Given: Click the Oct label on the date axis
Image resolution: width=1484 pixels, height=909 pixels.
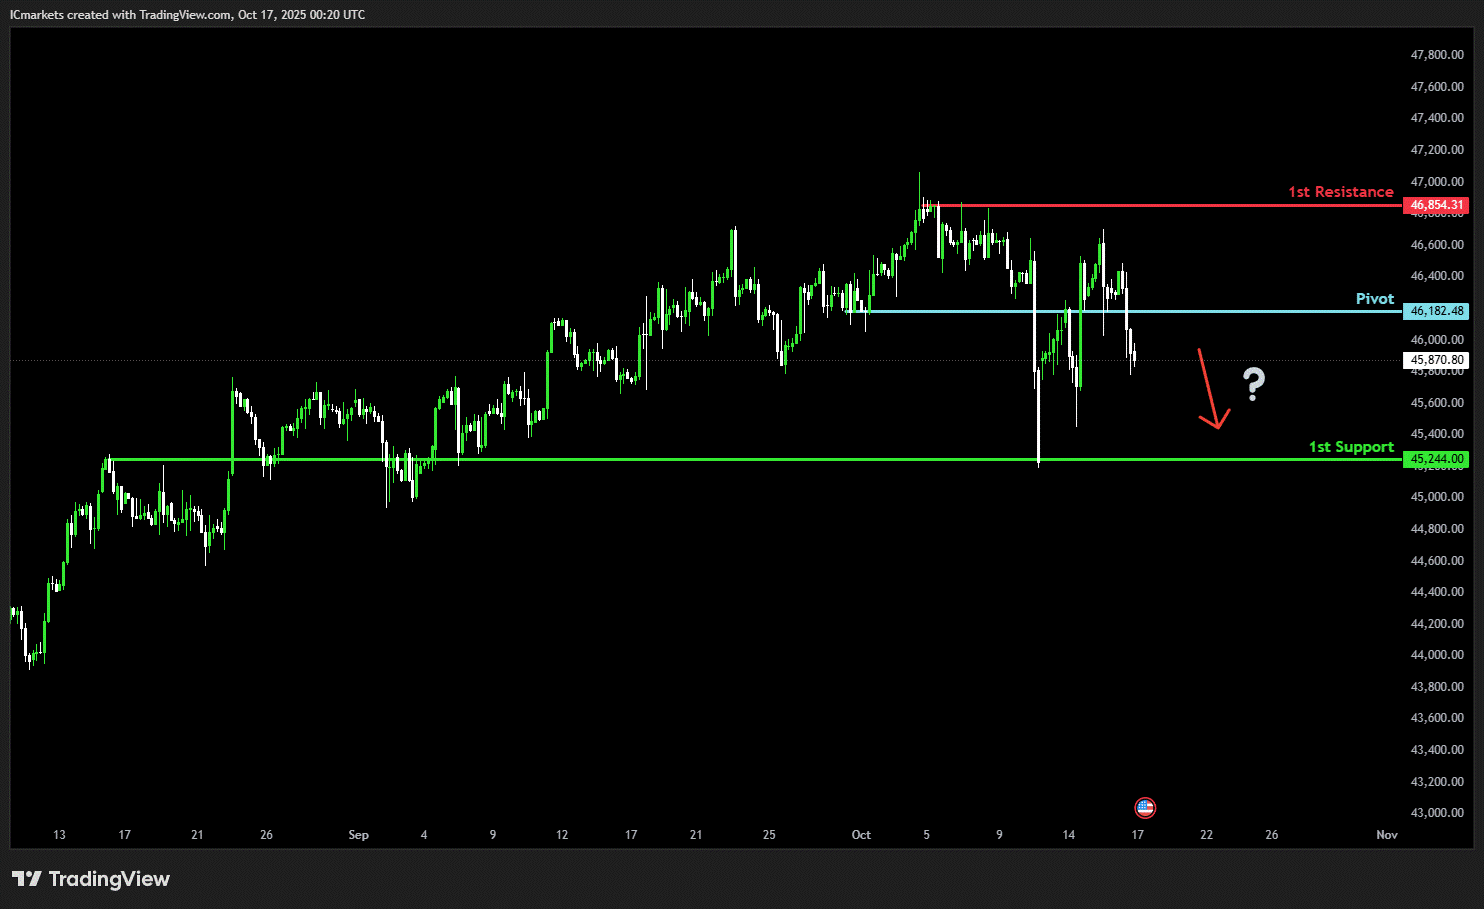Looking at the screenshot, I should [x=861, y=835].
